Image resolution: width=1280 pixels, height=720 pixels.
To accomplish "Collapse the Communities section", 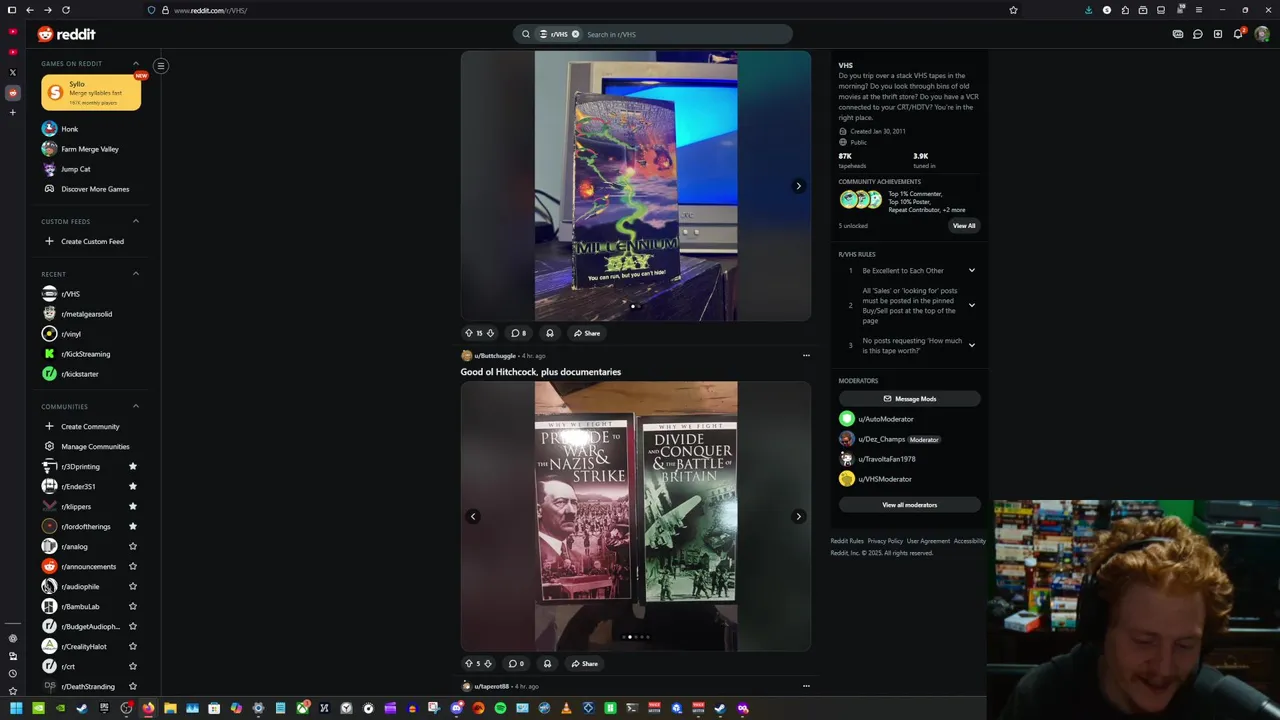I will click(136, 406).
